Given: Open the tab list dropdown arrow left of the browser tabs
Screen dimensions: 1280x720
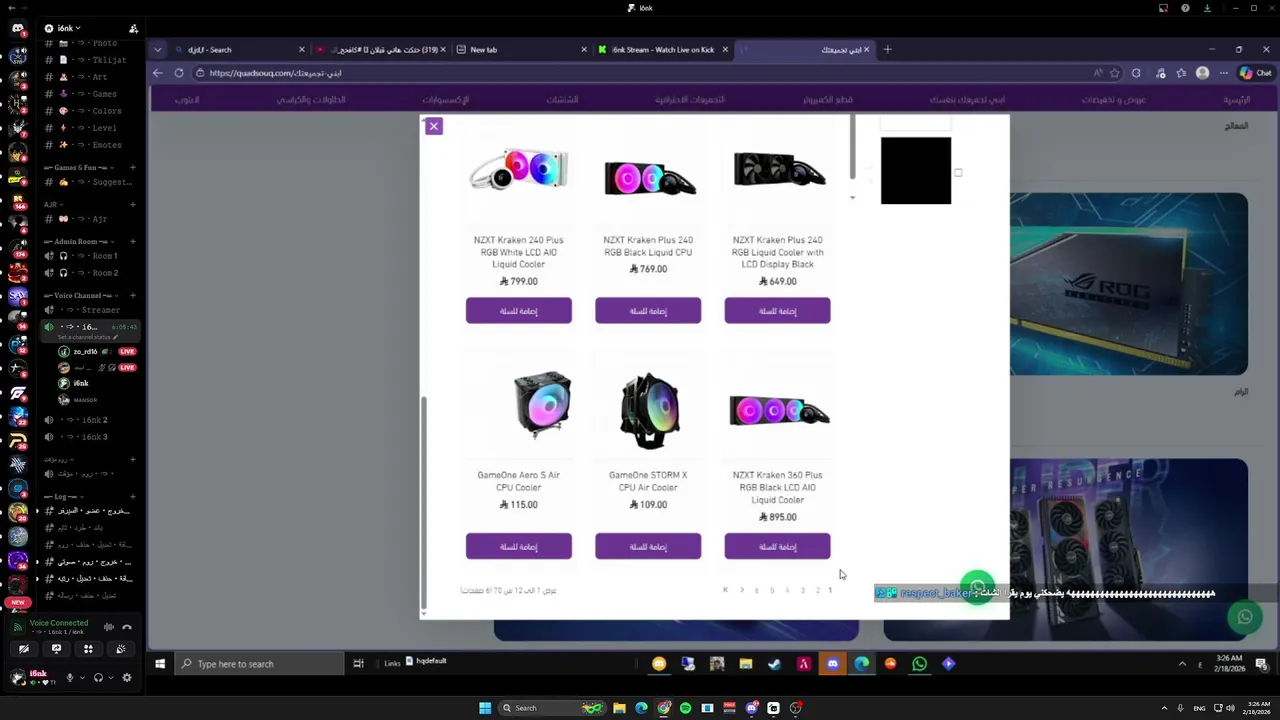Looking at the screenshot, I should 157,49.
